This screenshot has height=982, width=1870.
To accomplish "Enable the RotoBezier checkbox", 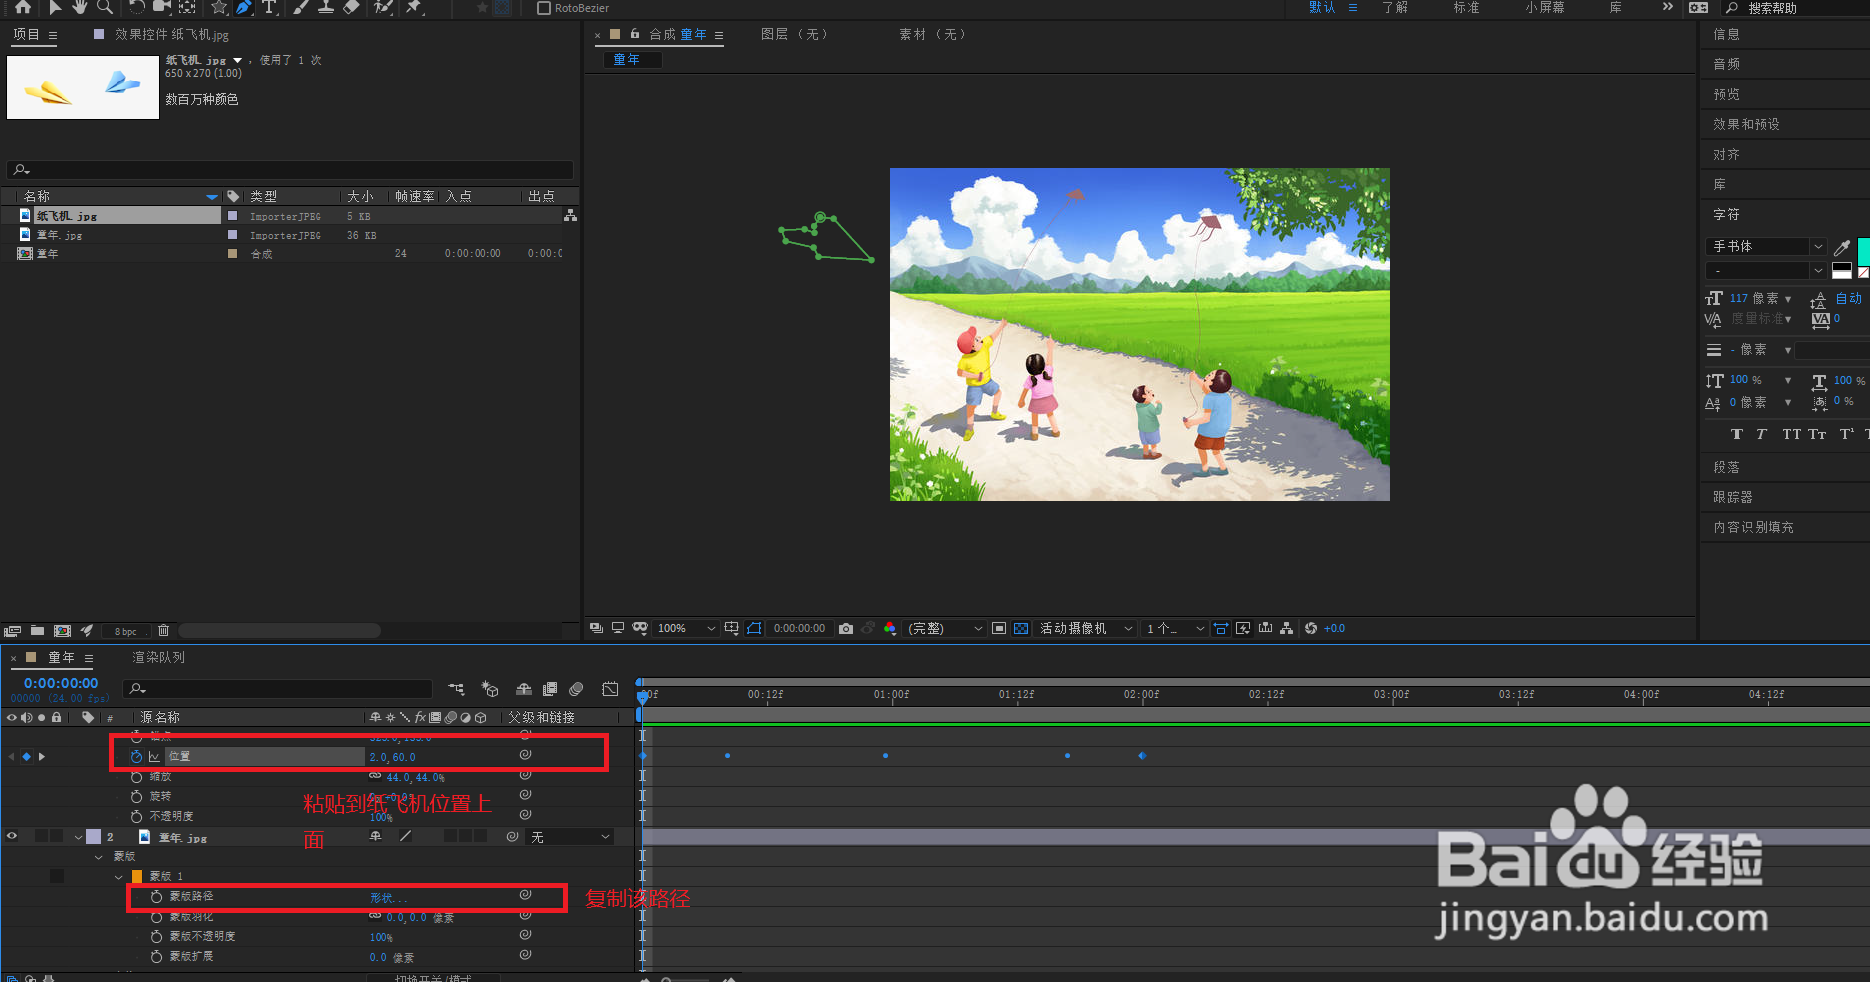I will (x=544, y=8).
